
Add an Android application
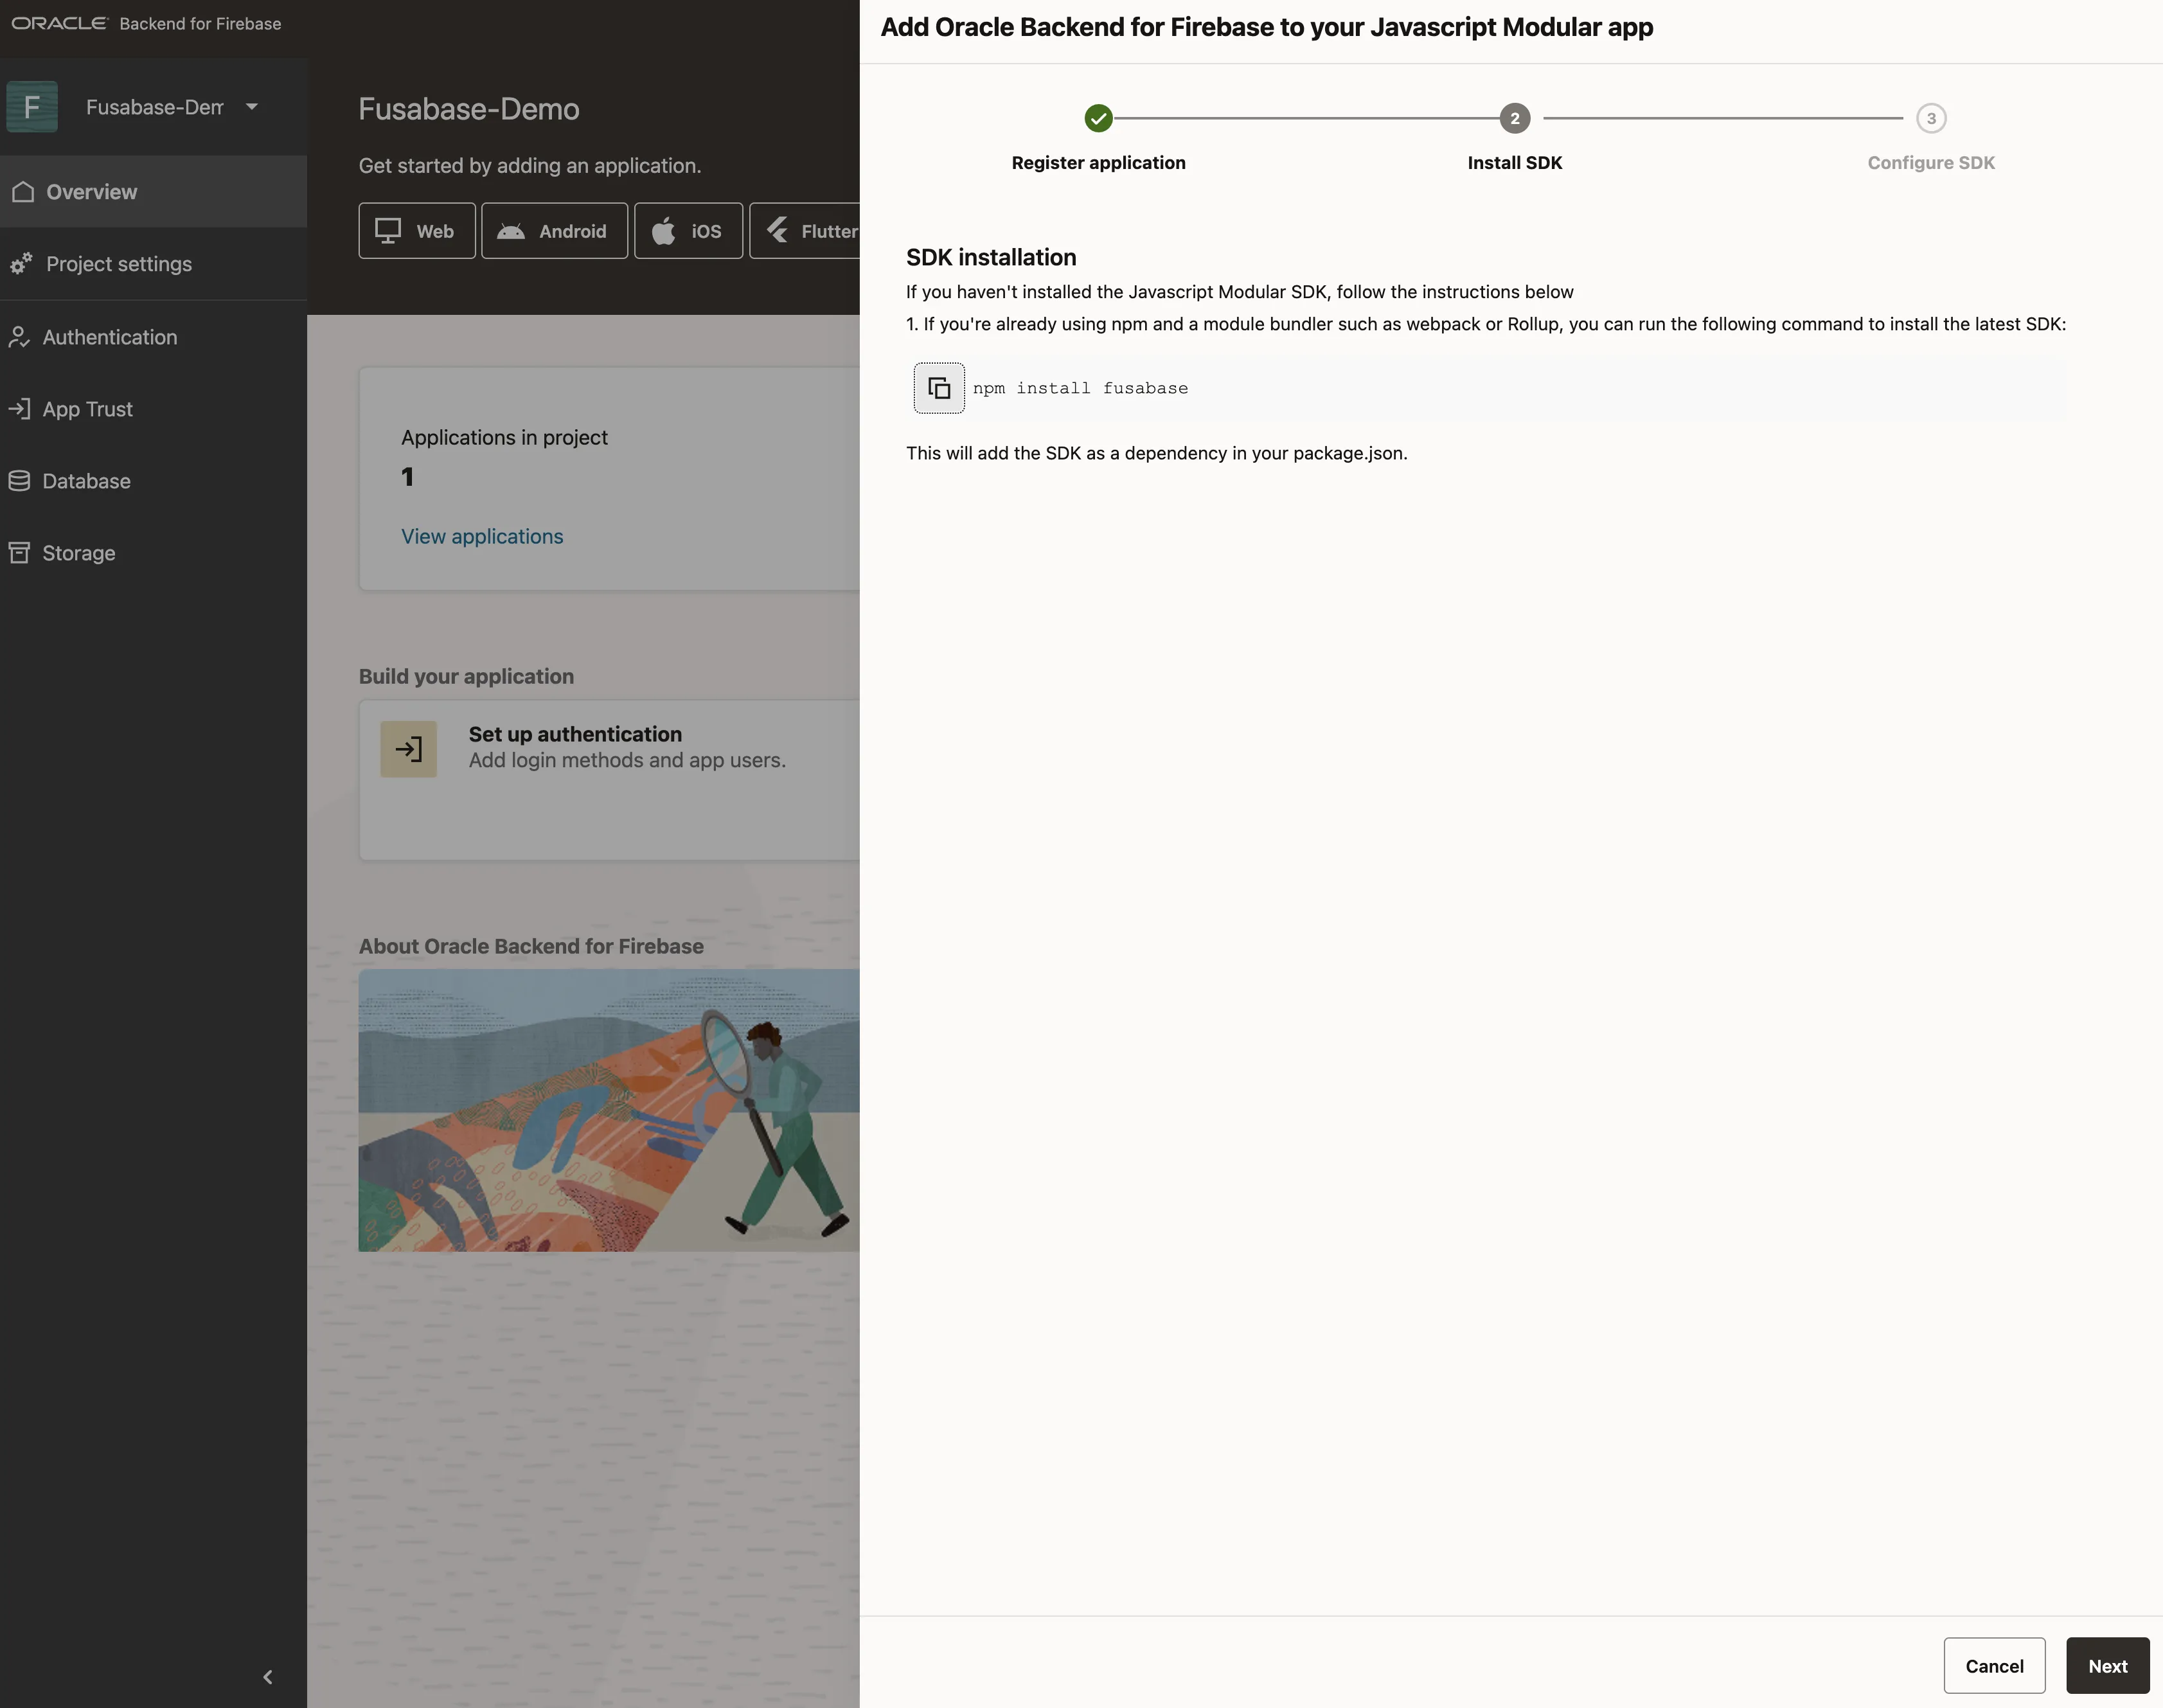(x=555, y=231)
